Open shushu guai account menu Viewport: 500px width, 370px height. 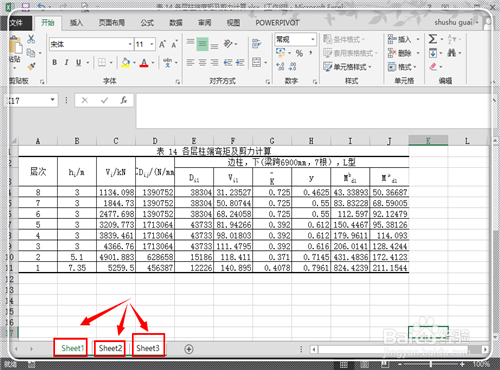point(456,23)
